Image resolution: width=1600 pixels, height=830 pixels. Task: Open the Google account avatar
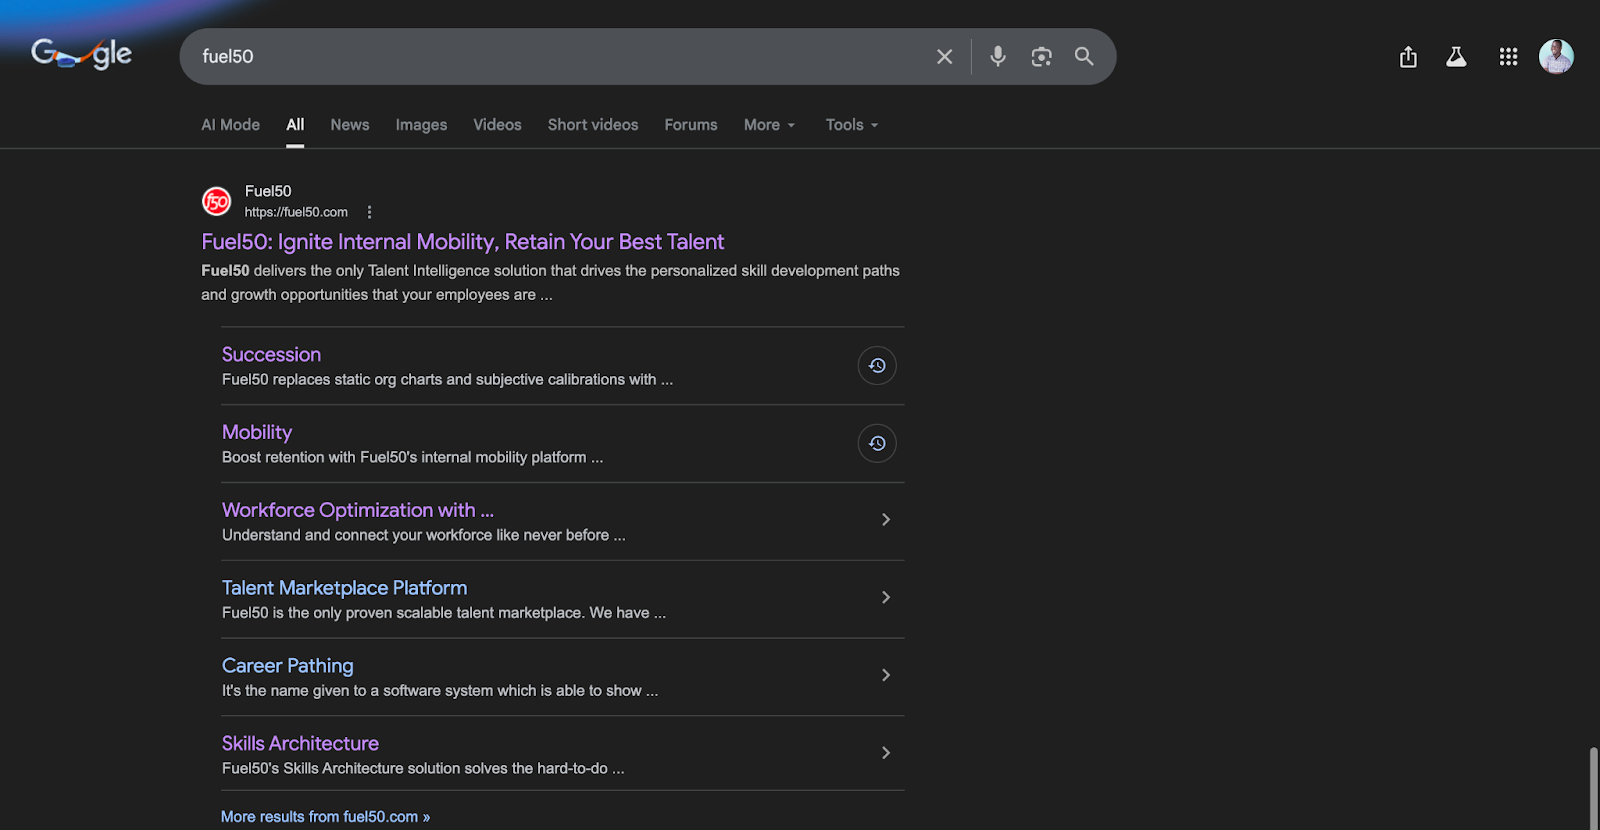coord(1556,57)
